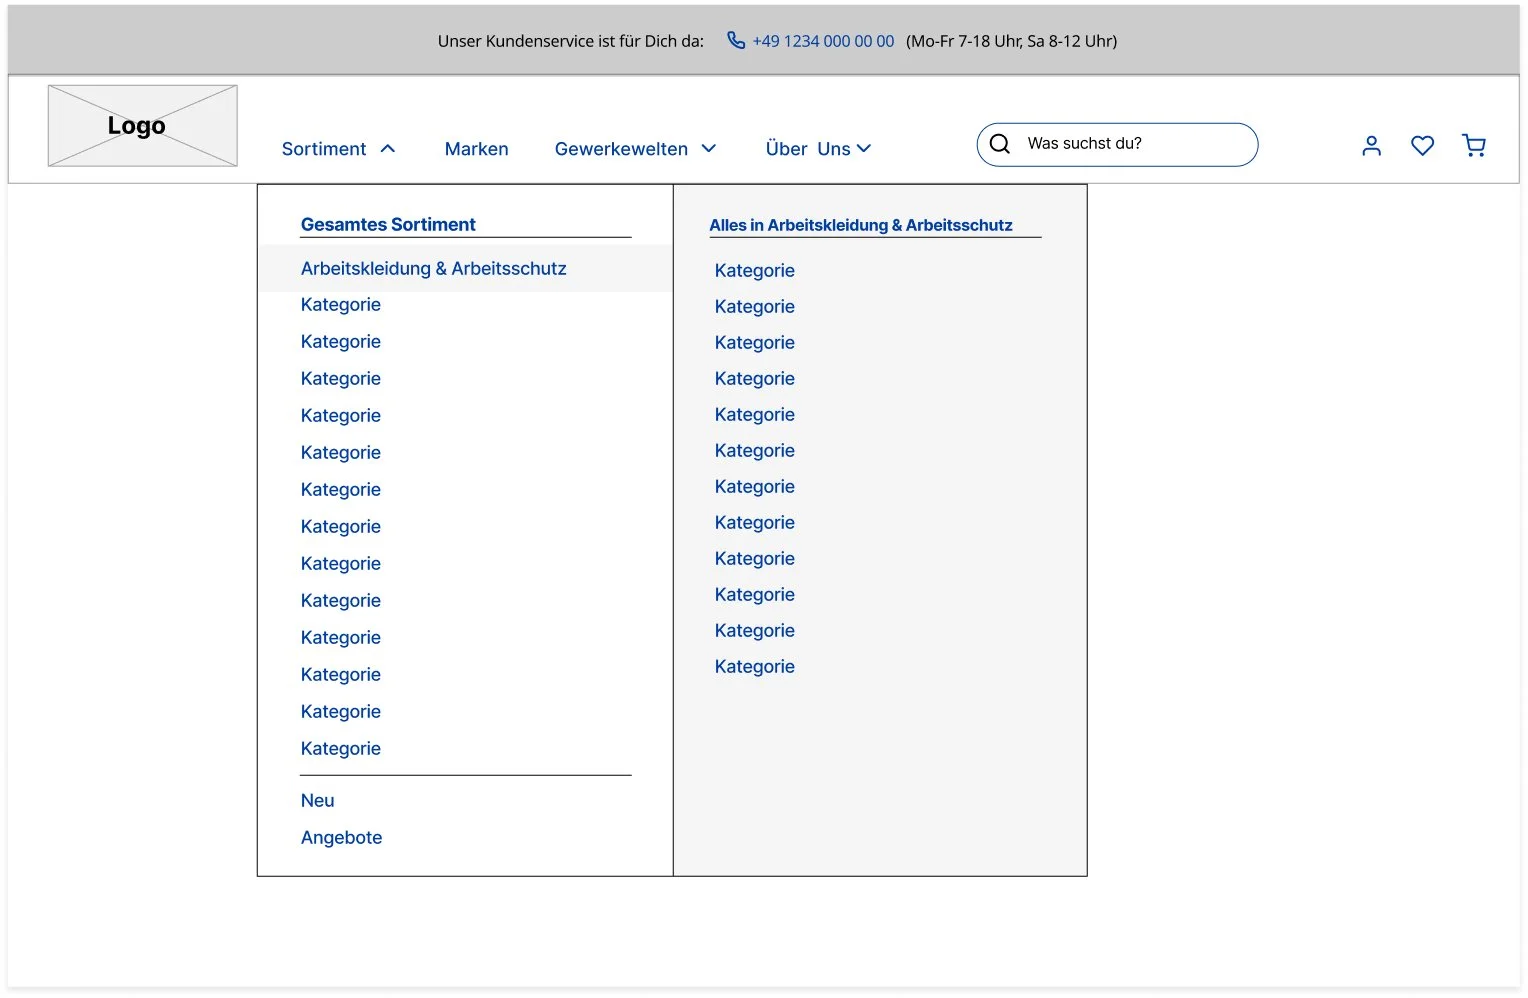Click the Logo placeholder image
The width and height of the screenshot is (1528, 998).
tap(143, 126)
